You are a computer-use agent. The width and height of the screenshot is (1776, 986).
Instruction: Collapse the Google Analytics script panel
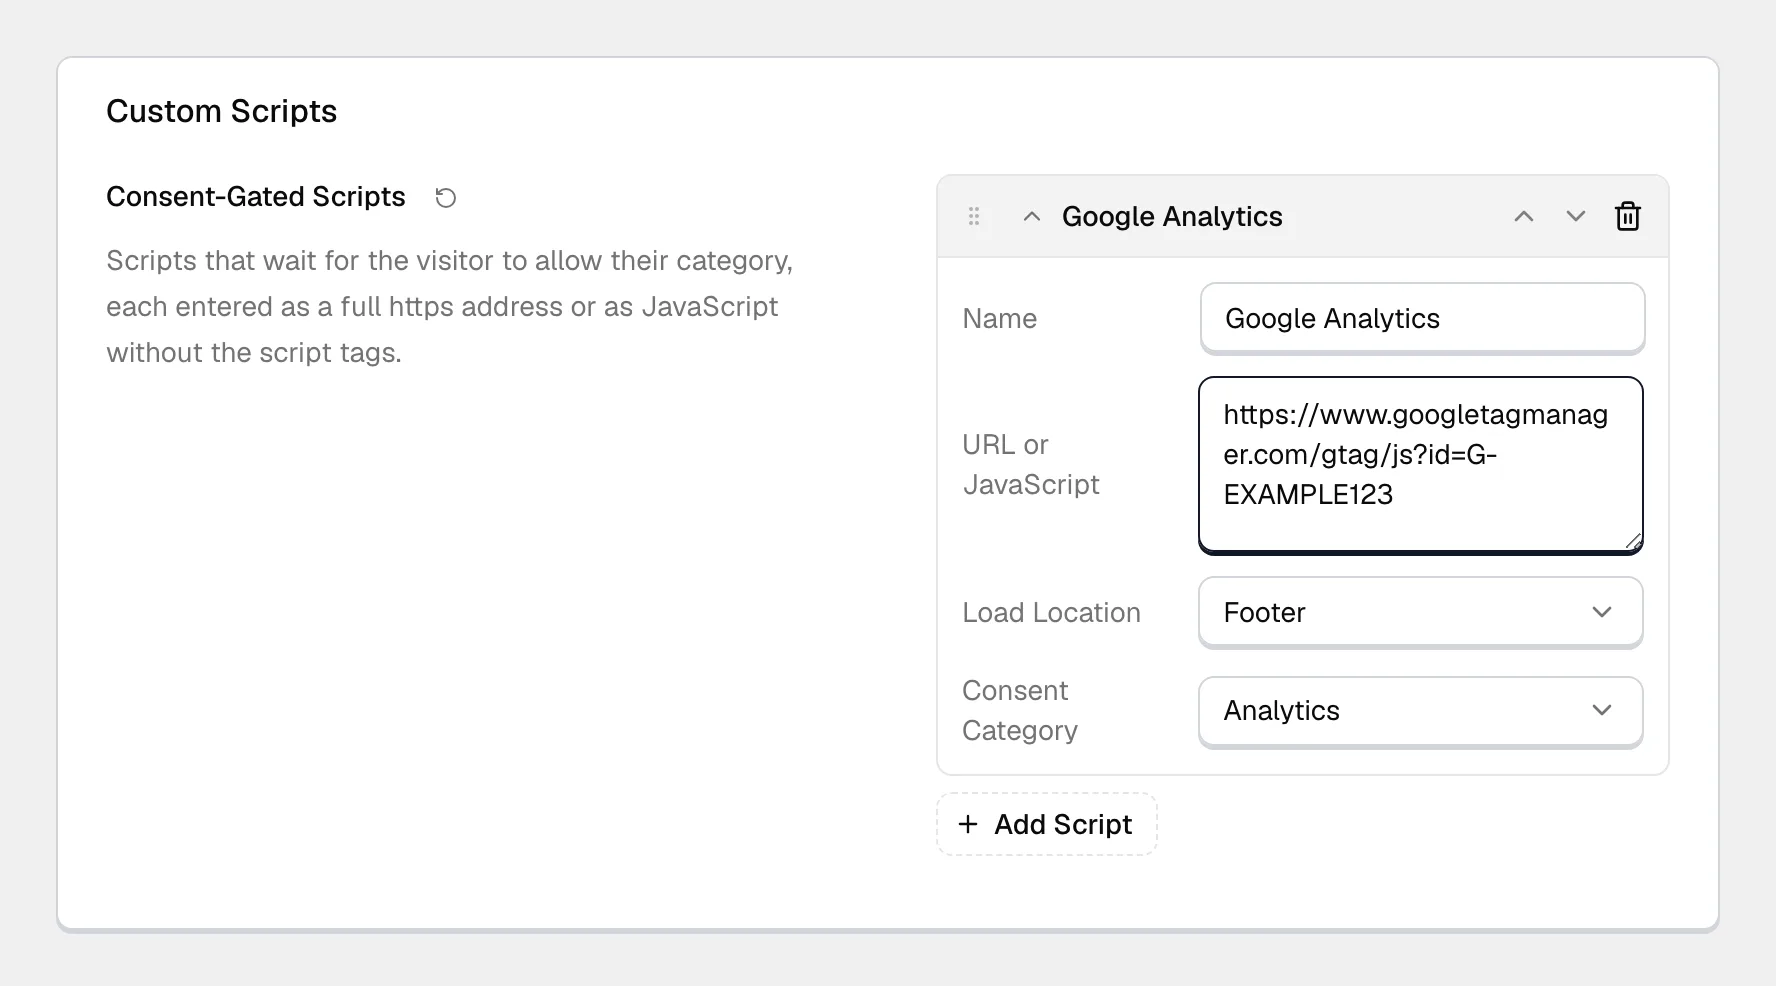[1032, 216]
